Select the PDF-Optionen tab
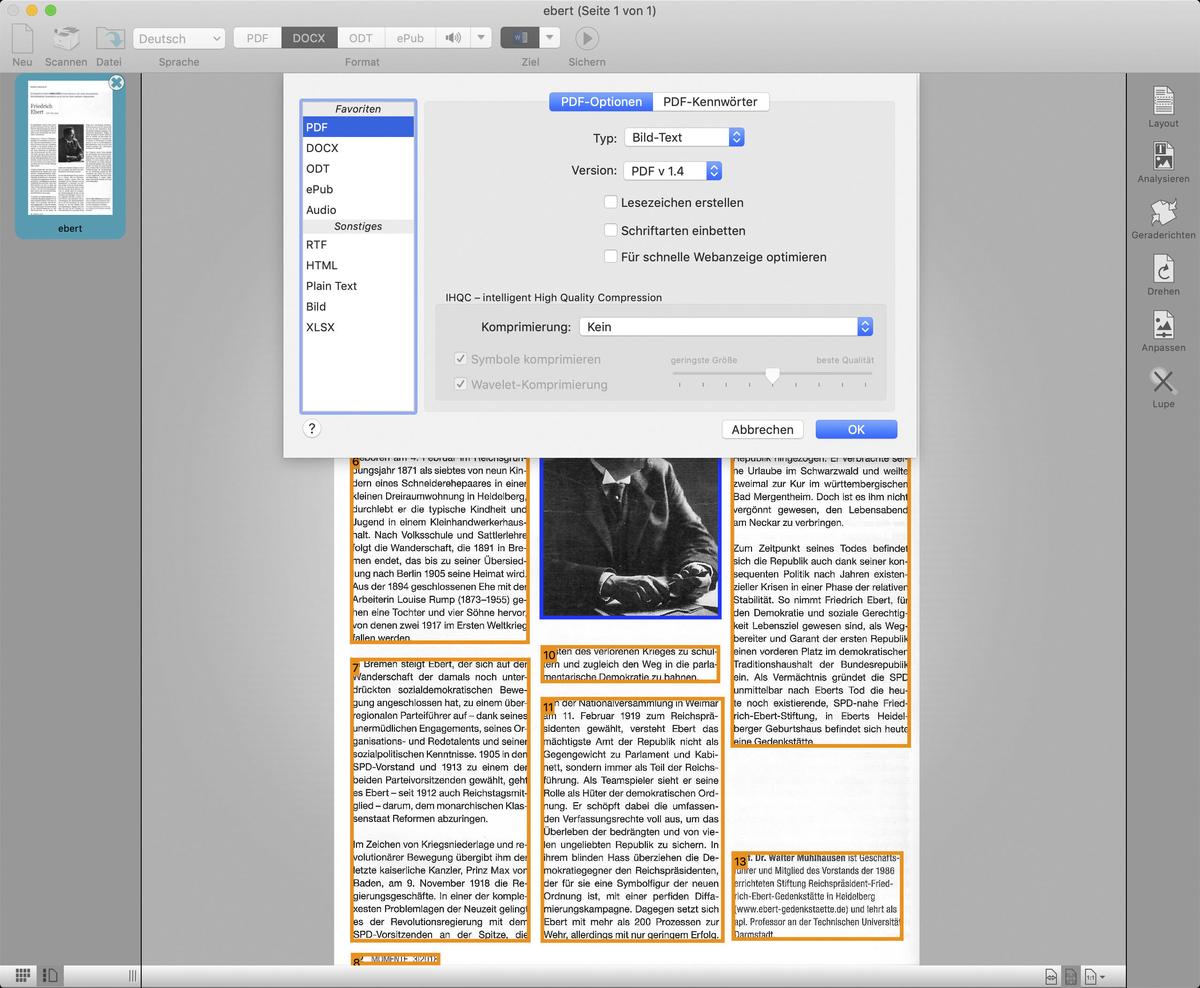Screen dimensions: 1200x988 (601, 101)
